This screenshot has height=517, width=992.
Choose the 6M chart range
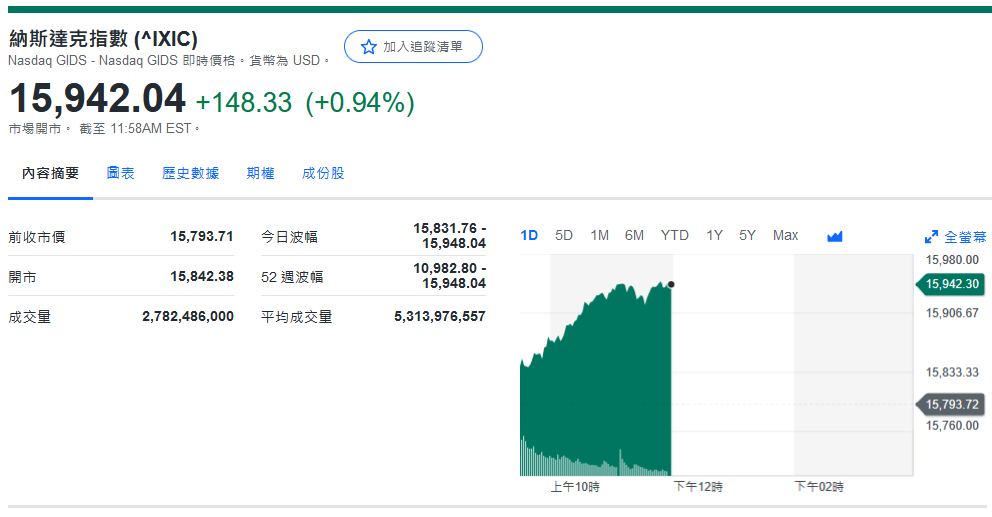point(634,235)
